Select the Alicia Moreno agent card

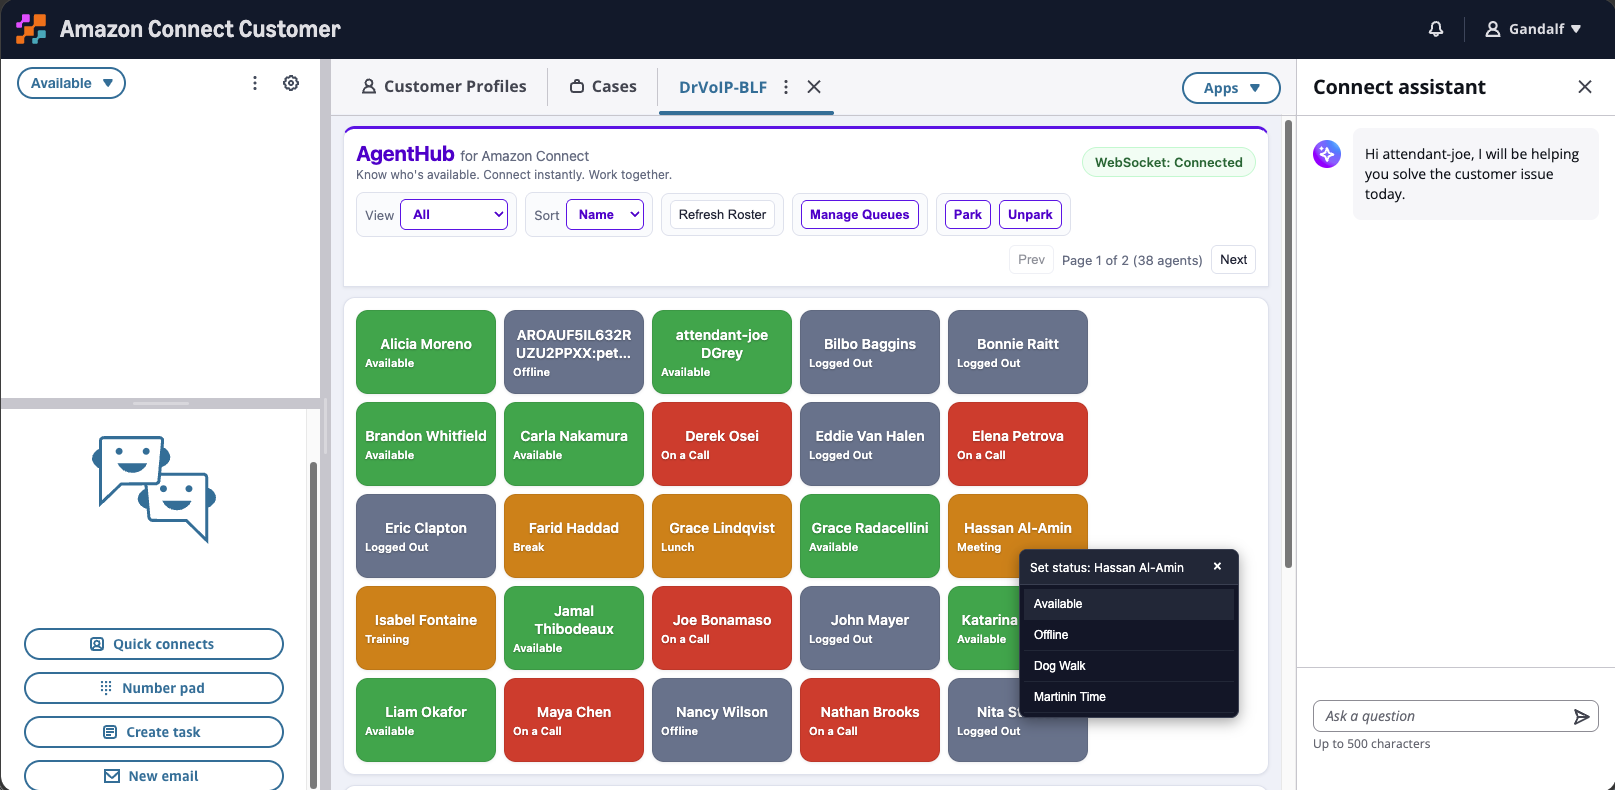[x=426, y=352]
